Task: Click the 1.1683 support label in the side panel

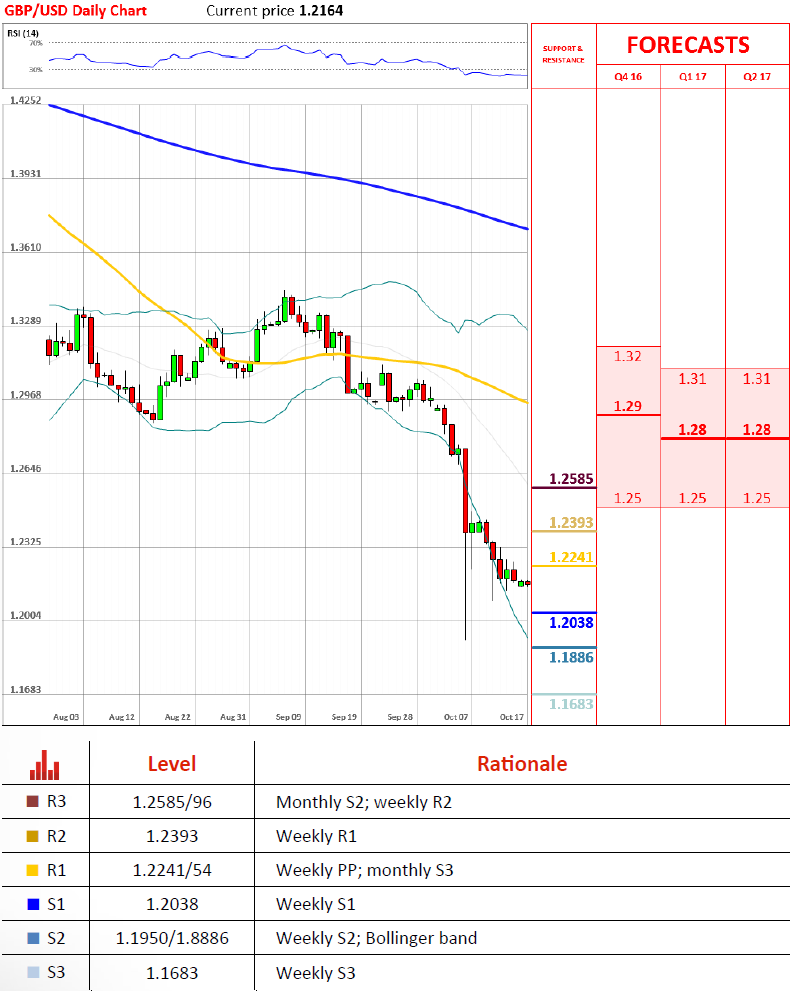Action: click(x=571, y=705)
